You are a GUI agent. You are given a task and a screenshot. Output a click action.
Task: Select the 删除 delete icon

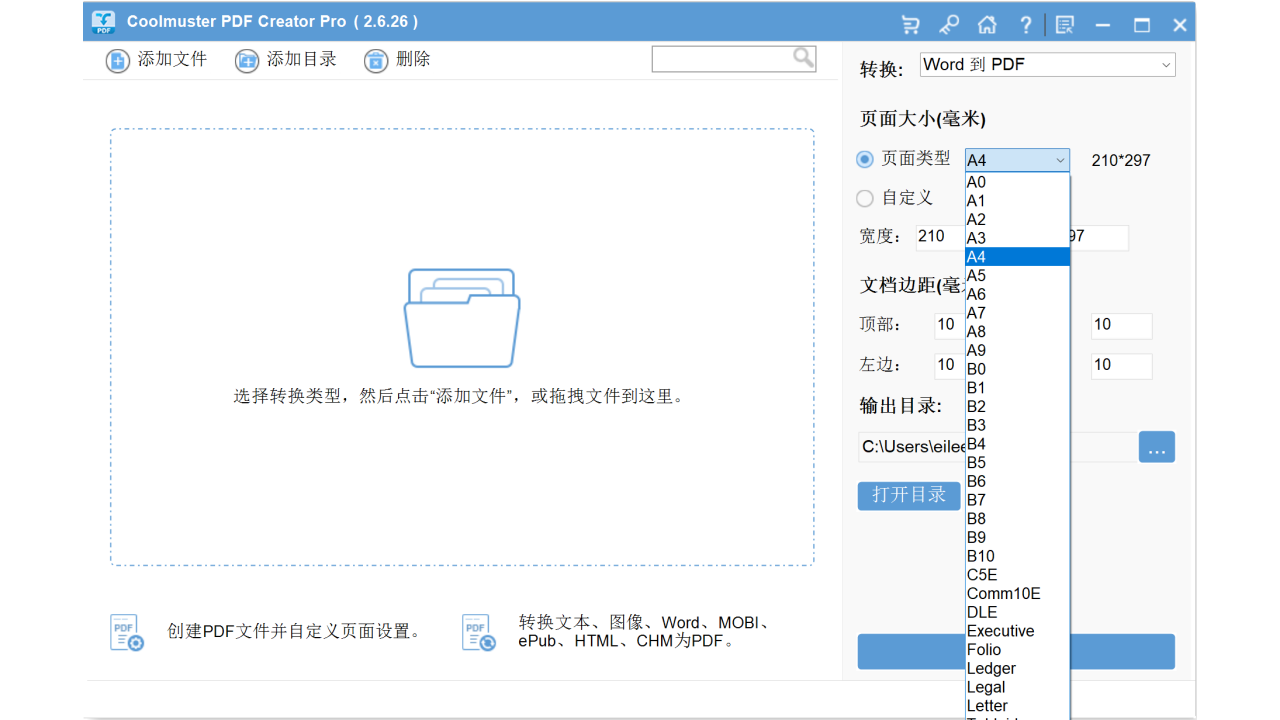pyautogui.click(x=376, y=60)
